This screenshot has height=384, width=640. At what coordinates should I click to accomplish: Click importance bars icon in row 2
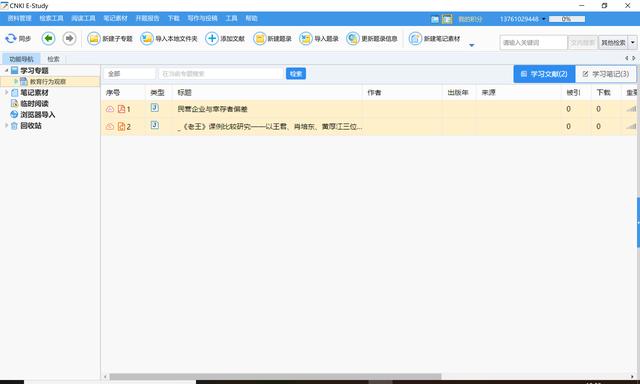[631, 127]
